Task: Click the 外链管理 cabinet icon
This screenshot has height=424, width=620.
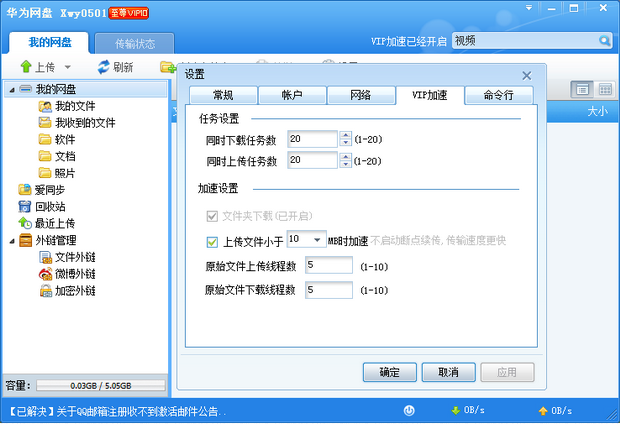Action: pos(25,240)
